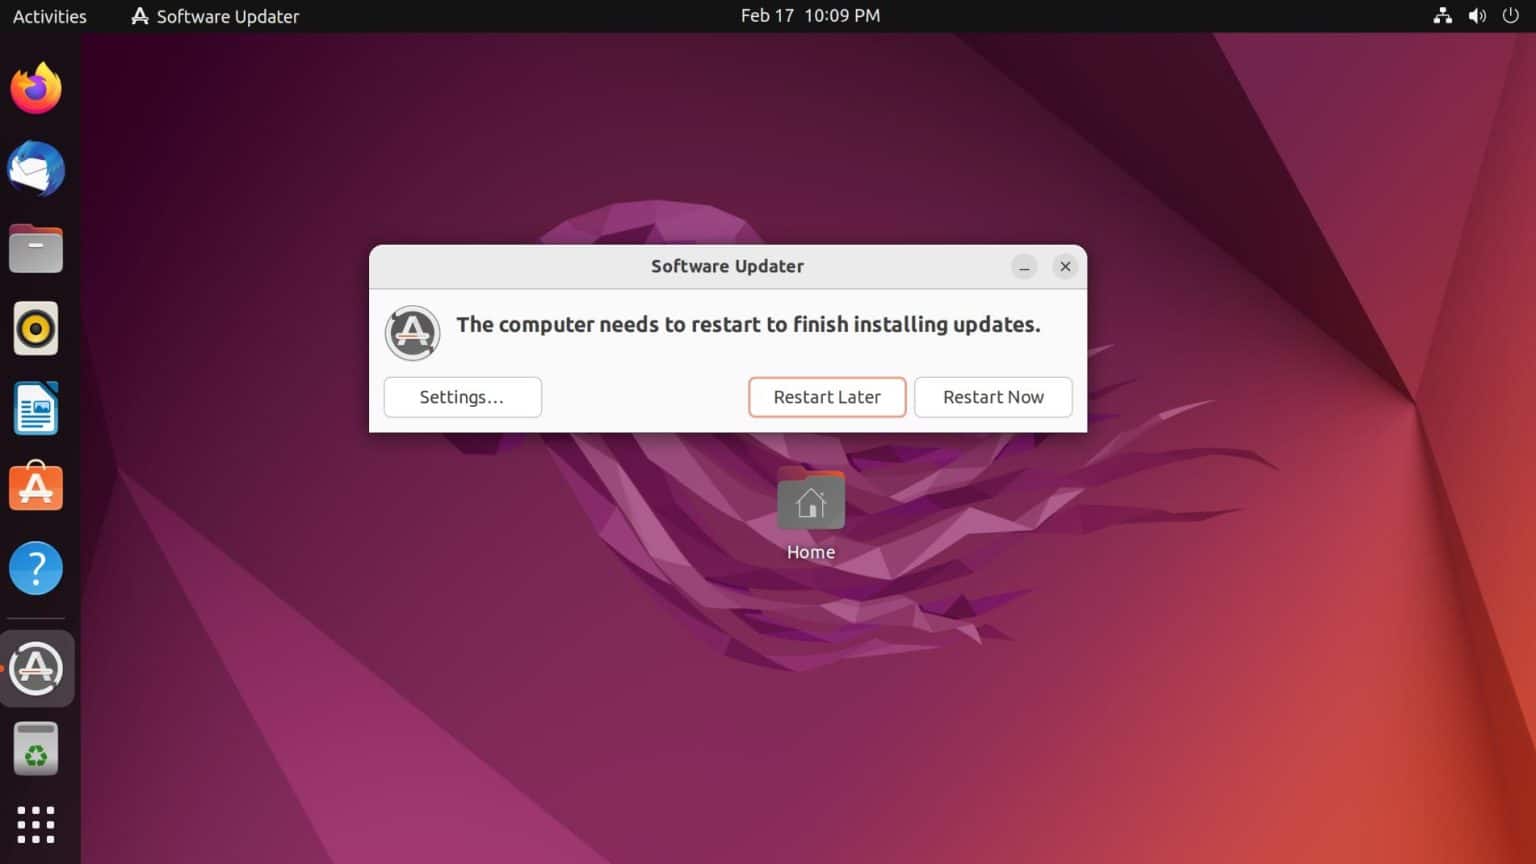Open the date and time calendar
Screen dimensions: 1536x864
(x=810, y=15)
